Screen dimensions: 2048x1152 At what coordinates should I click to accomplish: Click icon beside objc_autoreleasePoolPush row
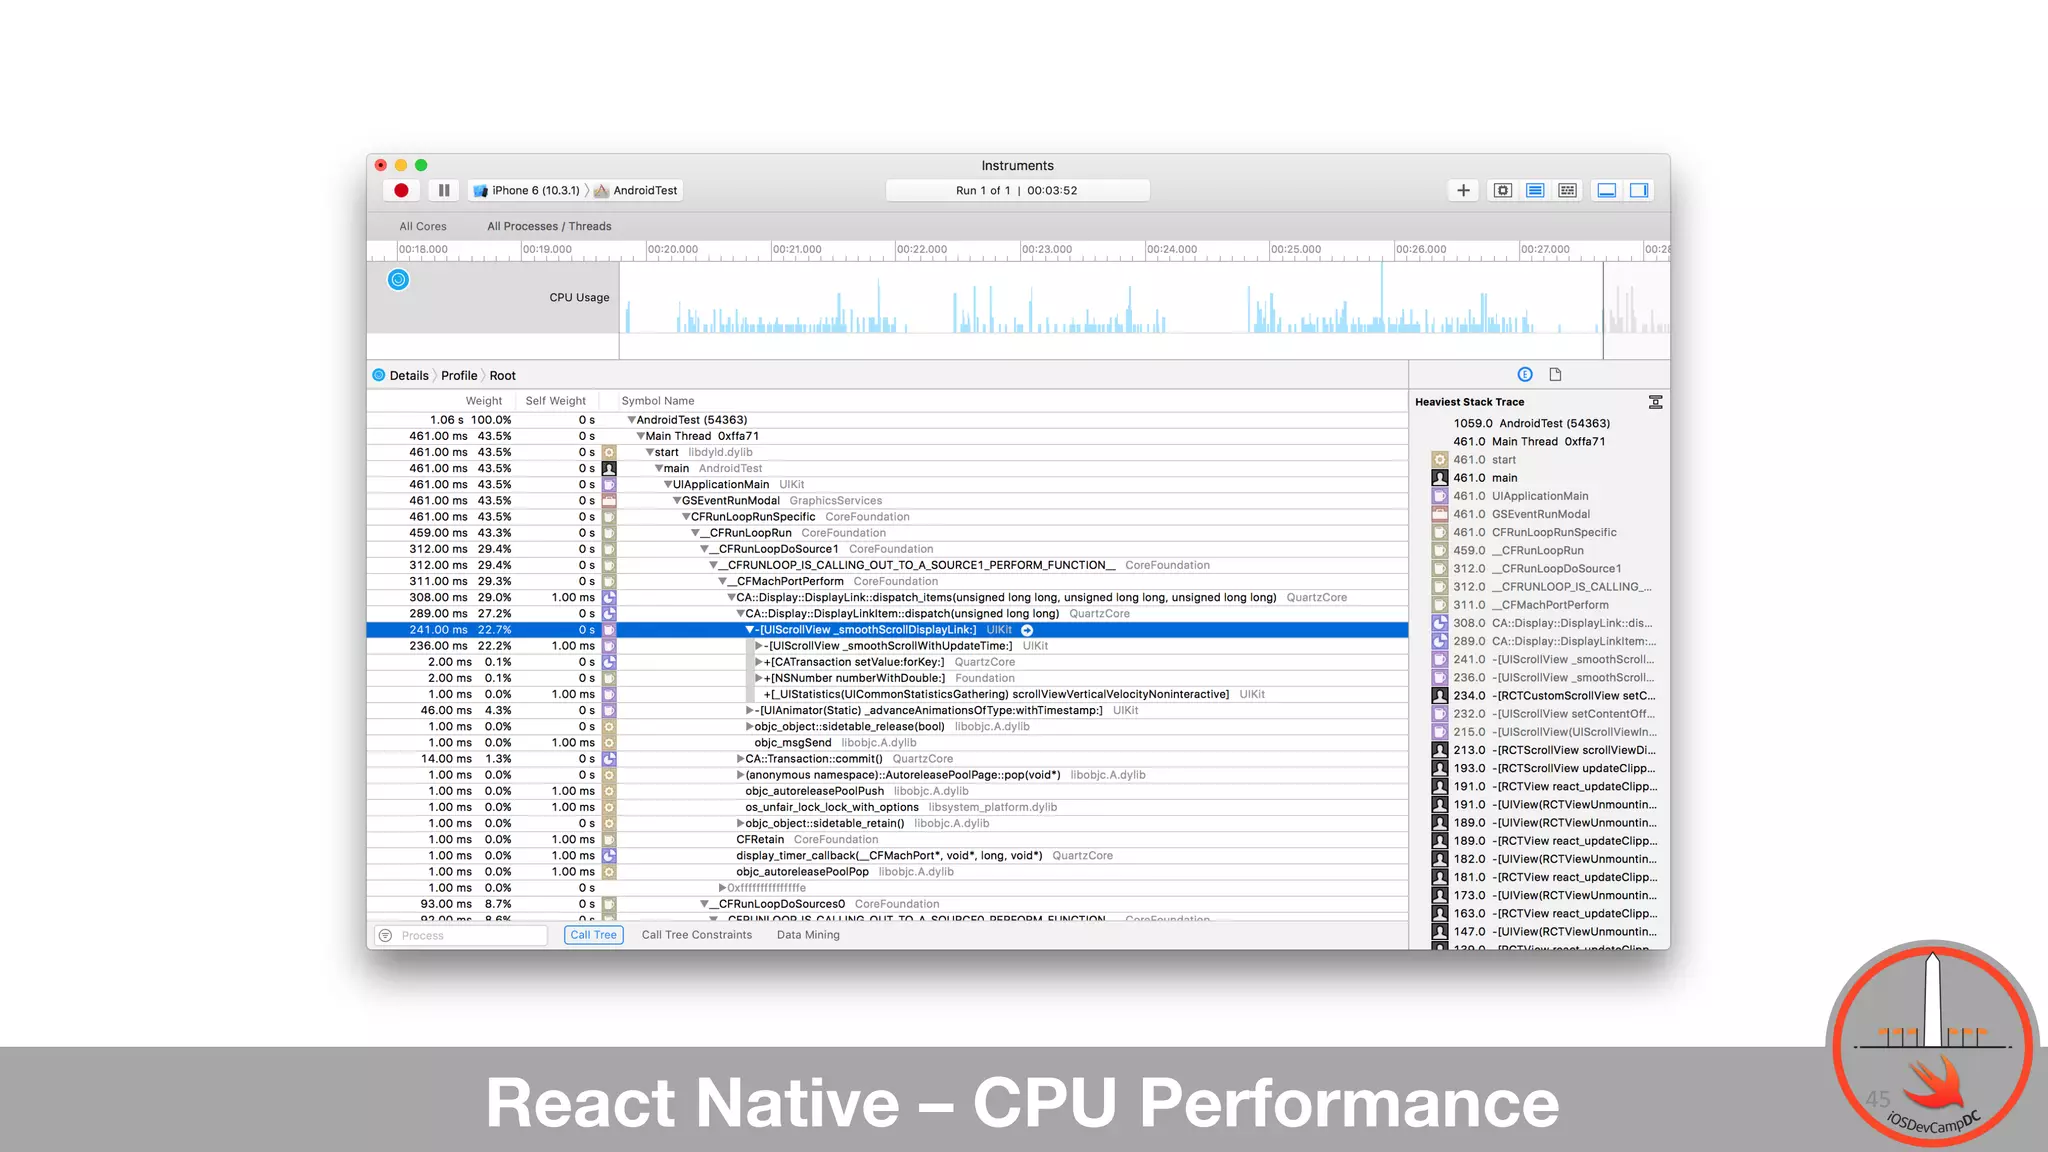(609, 791)
